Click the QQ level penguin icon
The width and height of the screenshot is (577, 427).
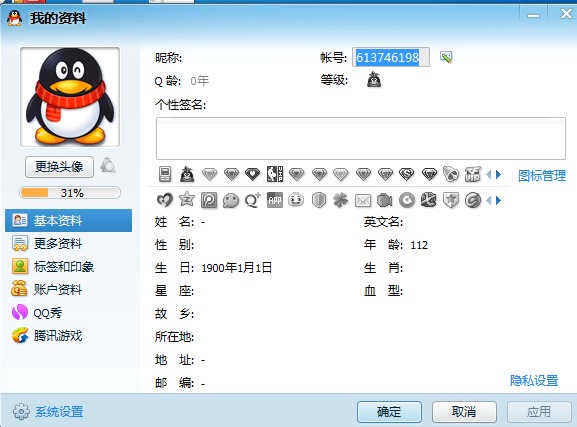tap(374, 80)
